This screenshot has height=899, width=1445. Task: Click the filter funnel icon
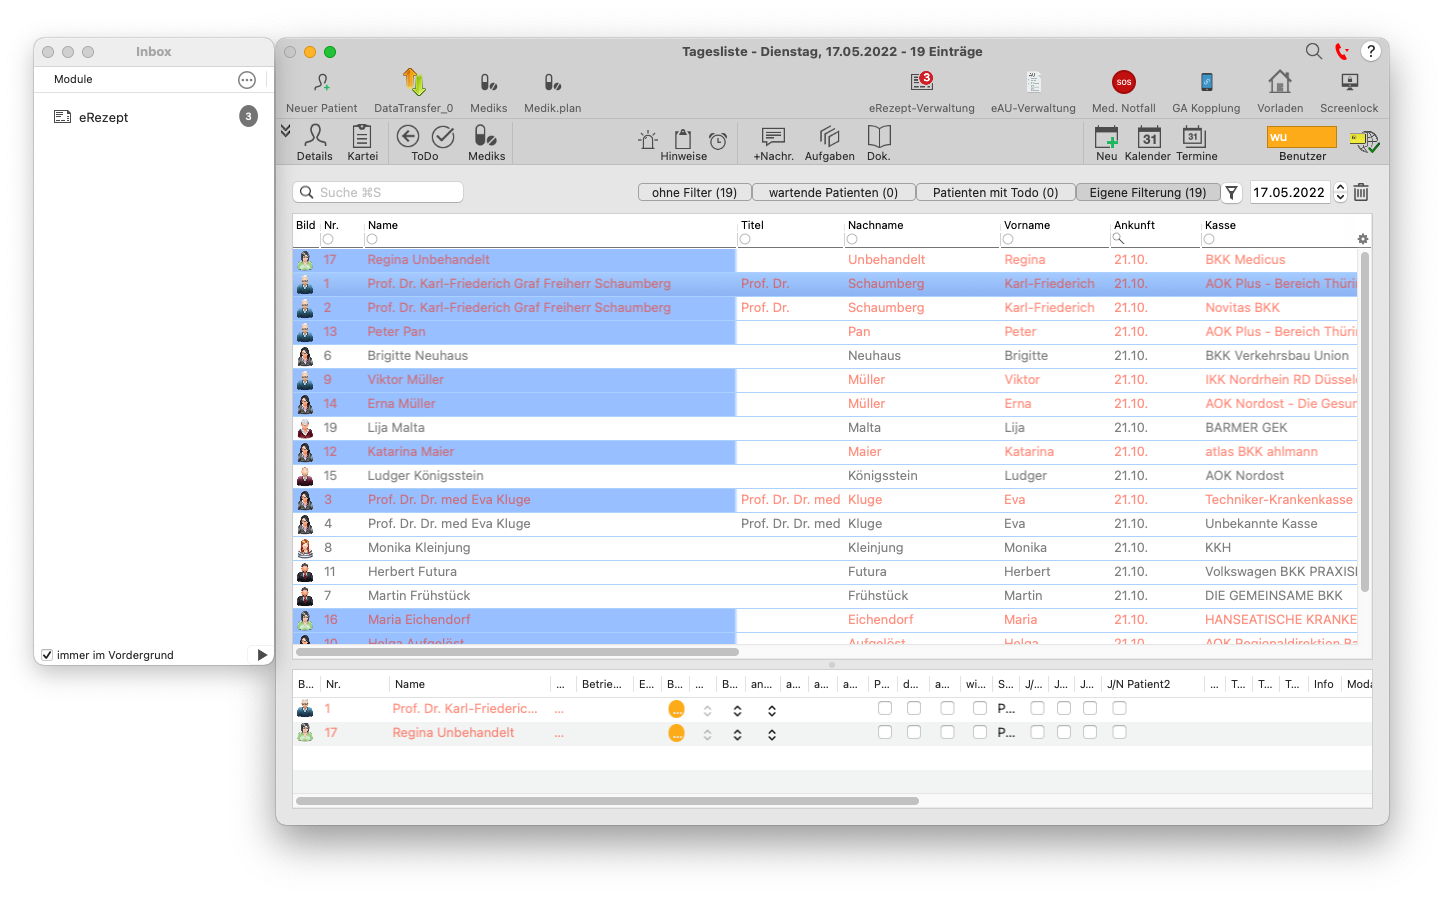pyautogui.click(x=1232, y=193)
